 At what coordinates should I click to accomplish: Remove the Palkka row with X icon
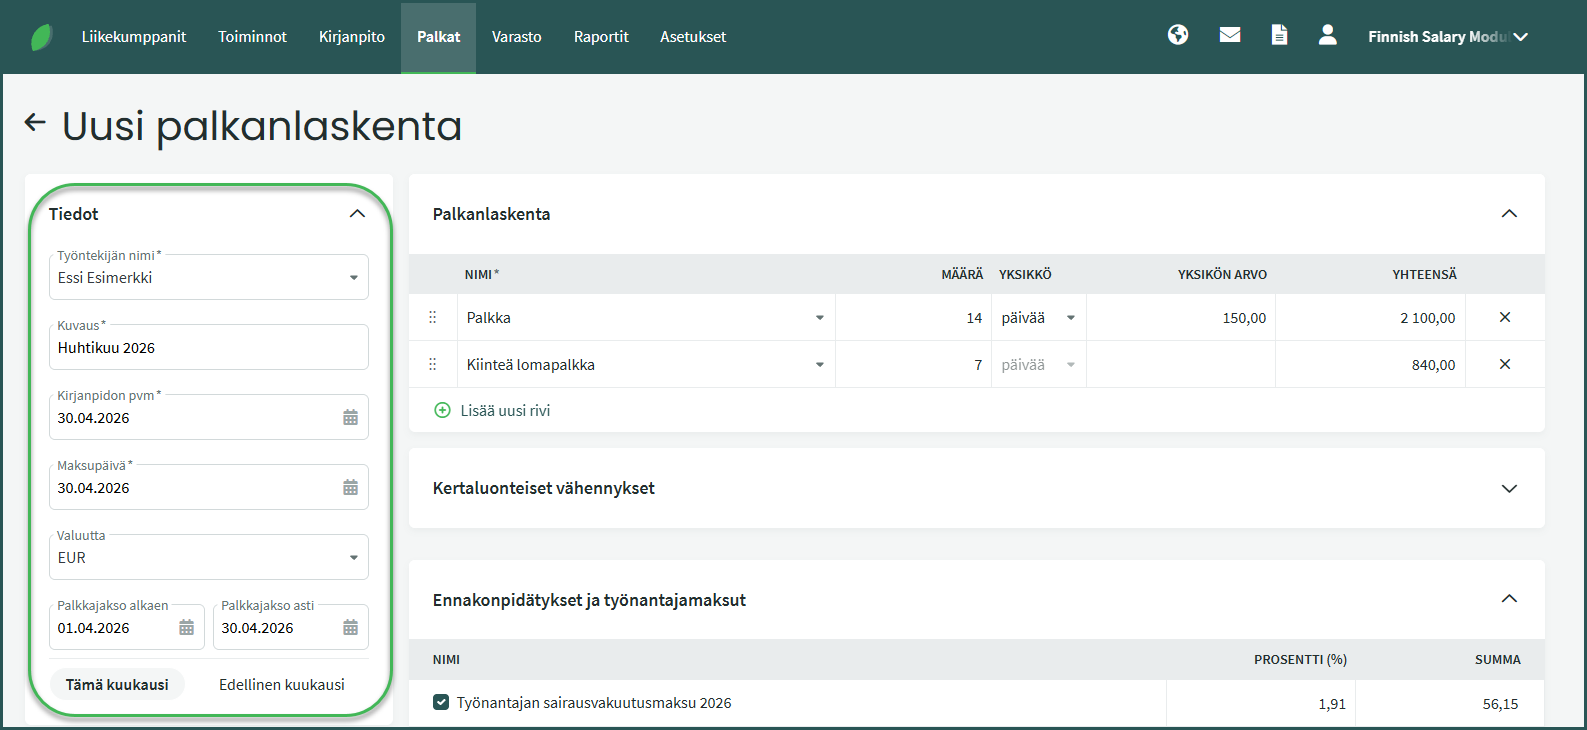[x=1504, y=318]
